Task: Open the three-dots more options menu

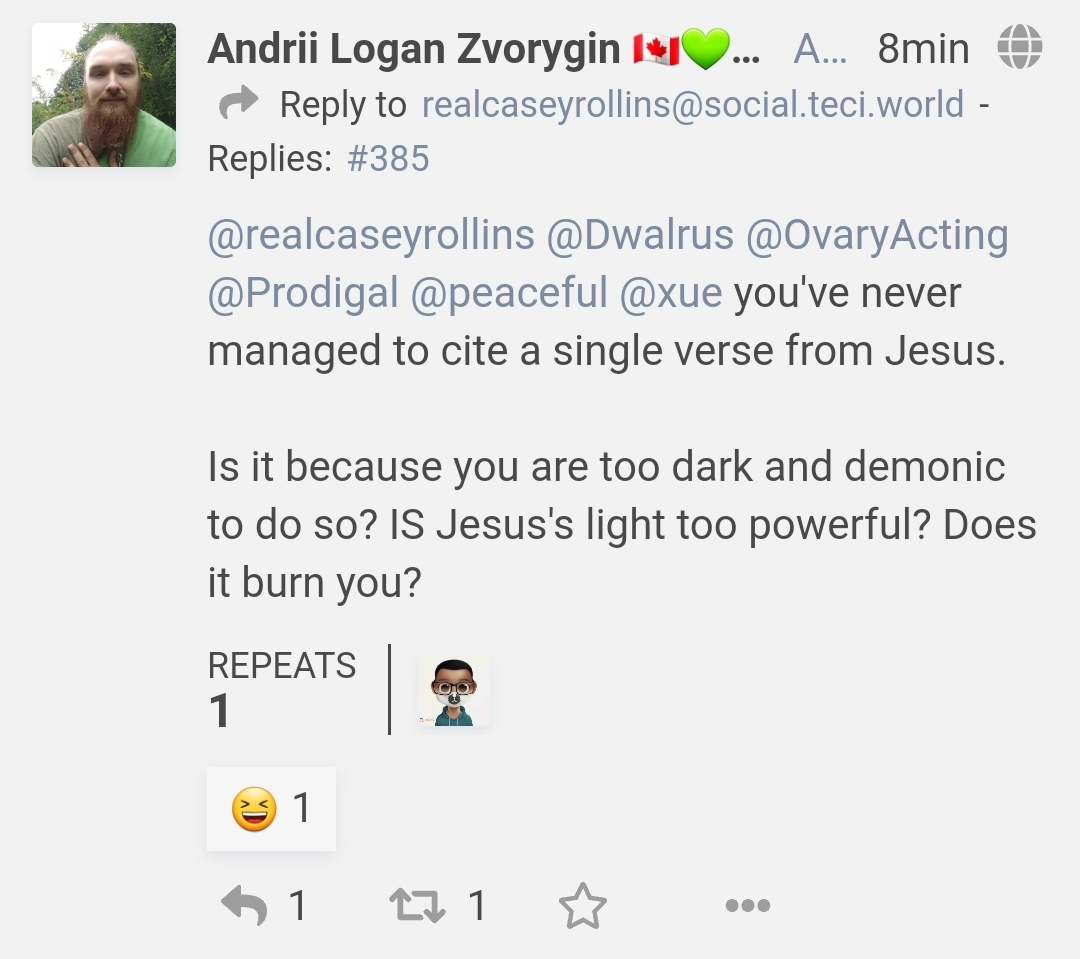Action: (x=747, y=906)
